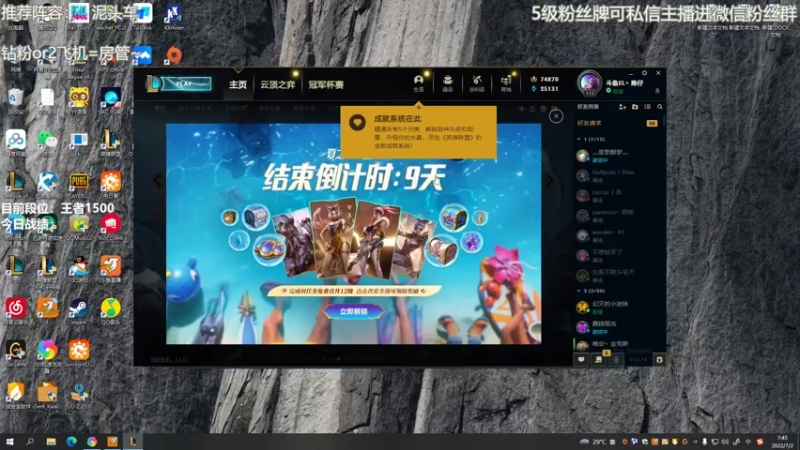Click the RP currency balance 25131

point(544,89)
